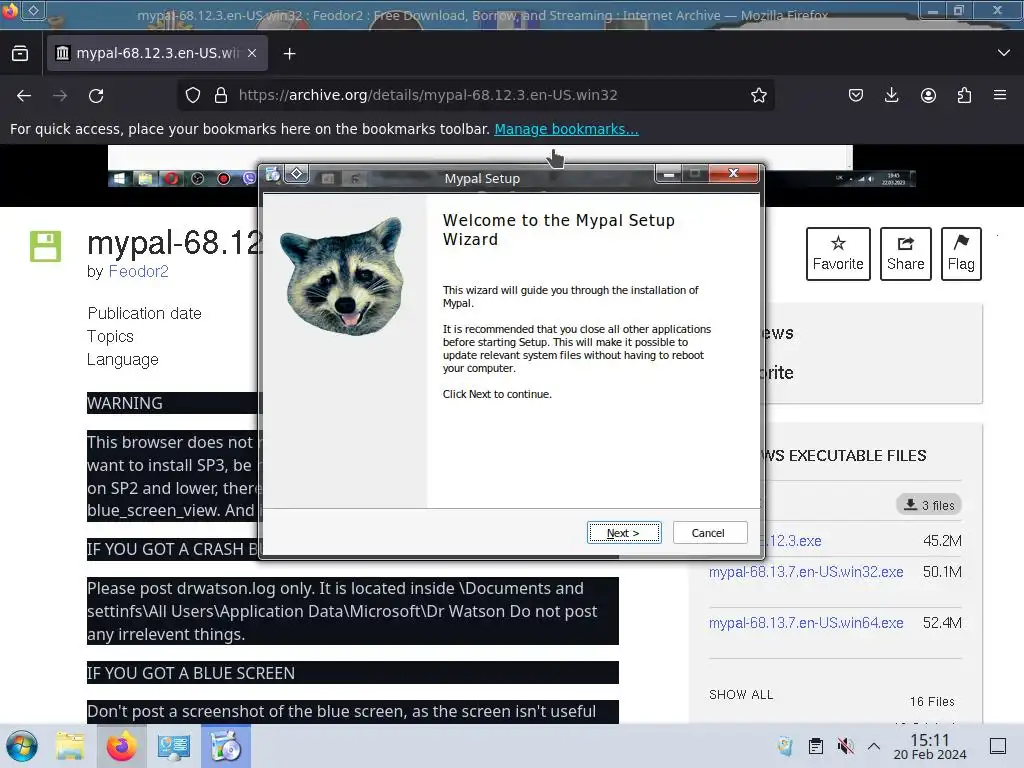The height and width of the screenshot is (768, 1024).
Task: Flag this item with the Flag button
Action: click(x=961, y=254)
